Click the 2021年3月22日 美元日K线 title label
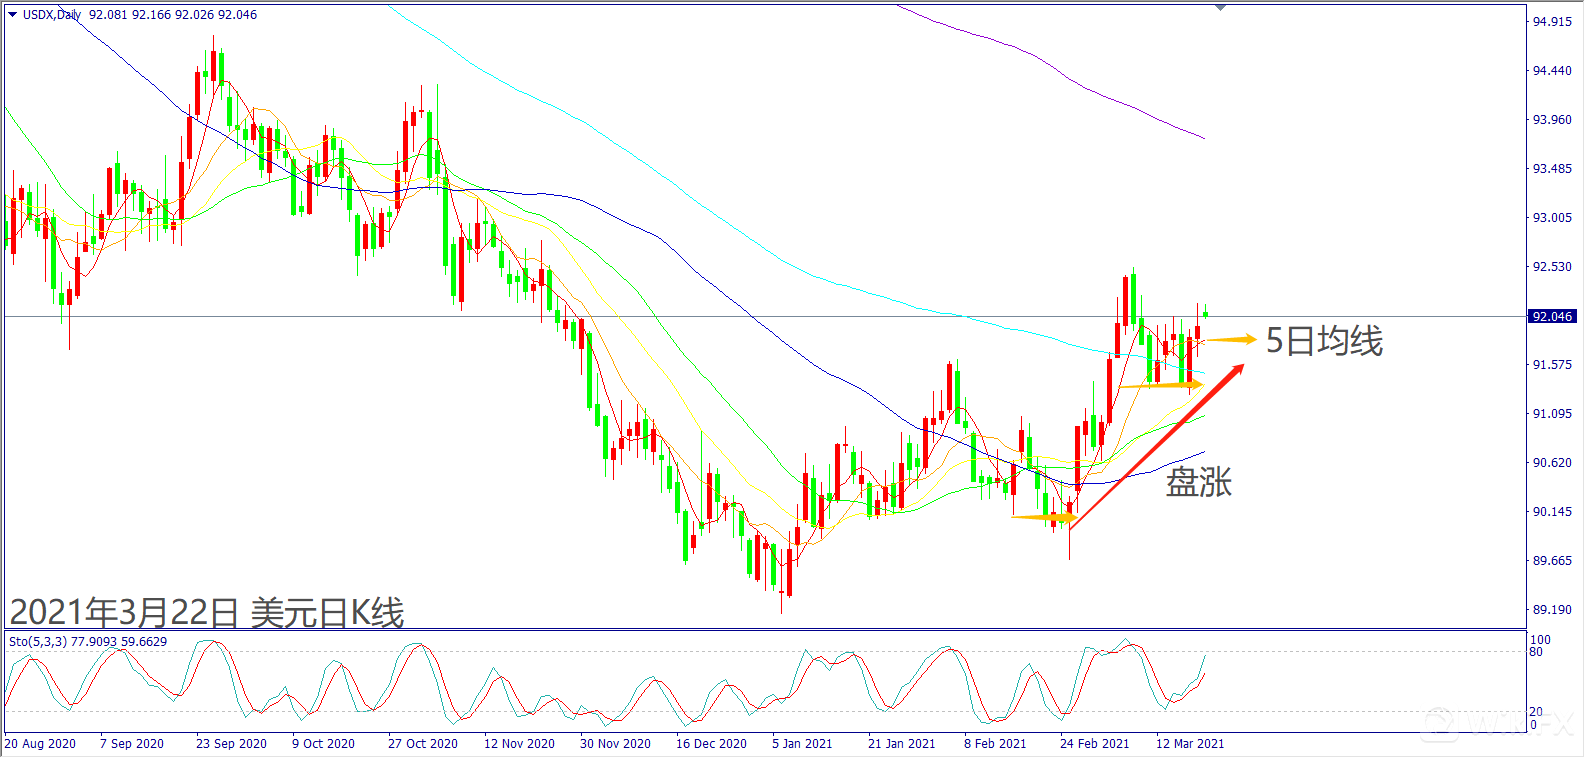 click(x=207, y=612)
